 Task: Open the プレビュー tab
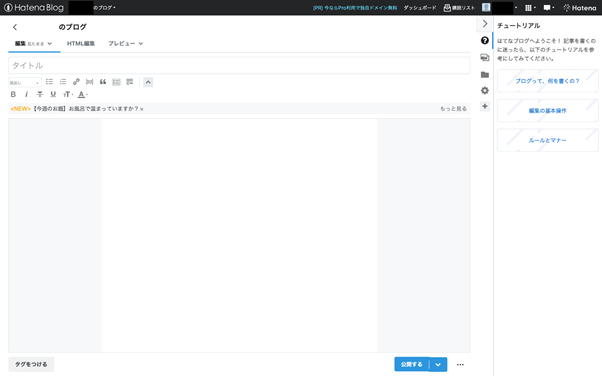(x=121, y=43)
